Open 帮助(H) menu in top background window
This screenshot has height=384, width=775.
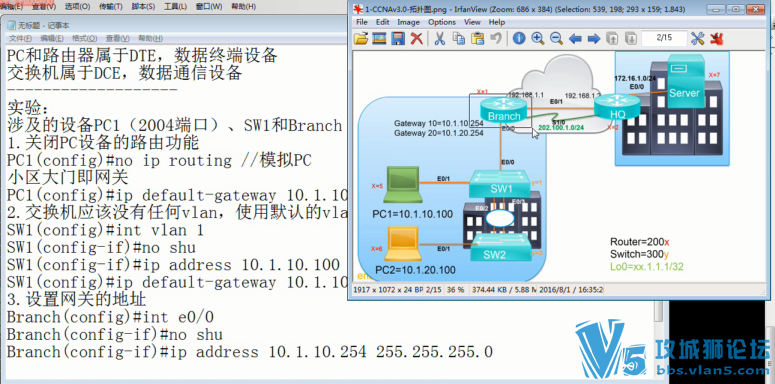click(243, 7)
